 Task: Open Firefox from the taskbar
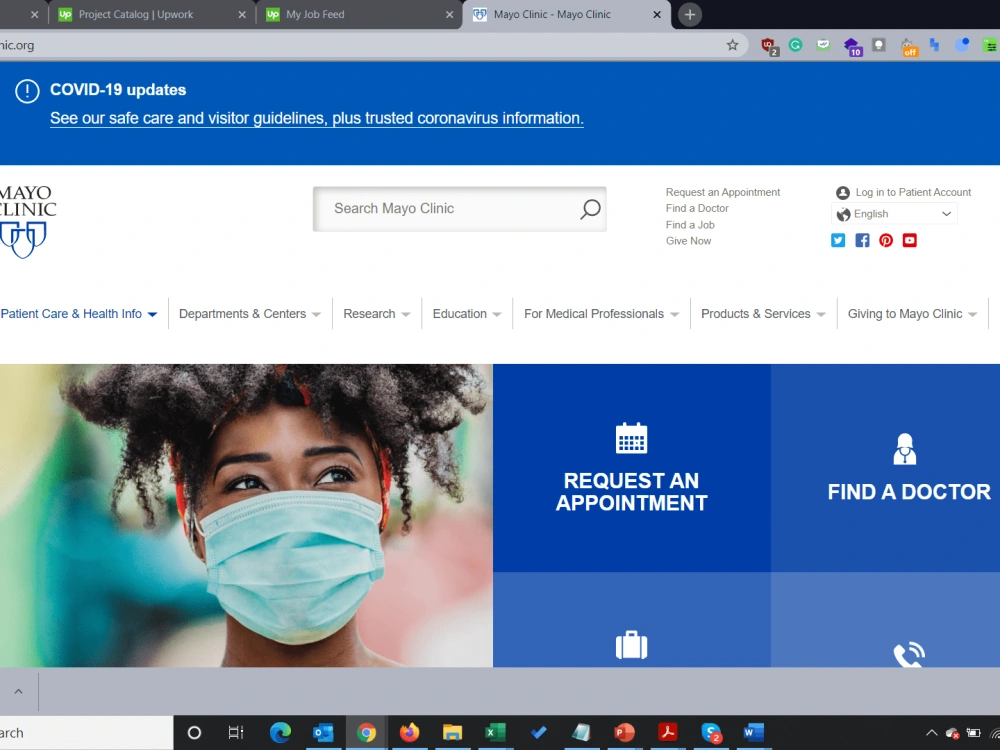[409, 732]
